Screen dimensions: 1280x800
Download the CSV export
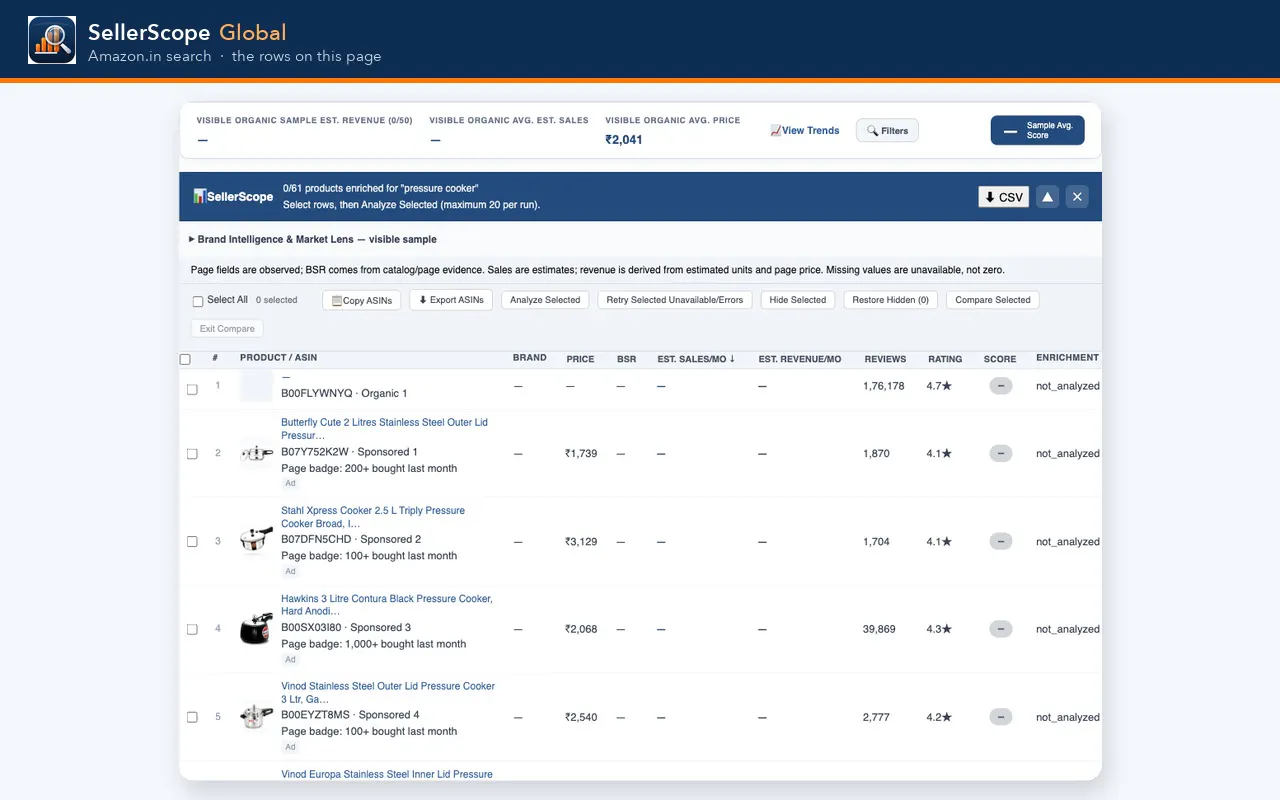pyautogui.click(x=1003, y=197)
